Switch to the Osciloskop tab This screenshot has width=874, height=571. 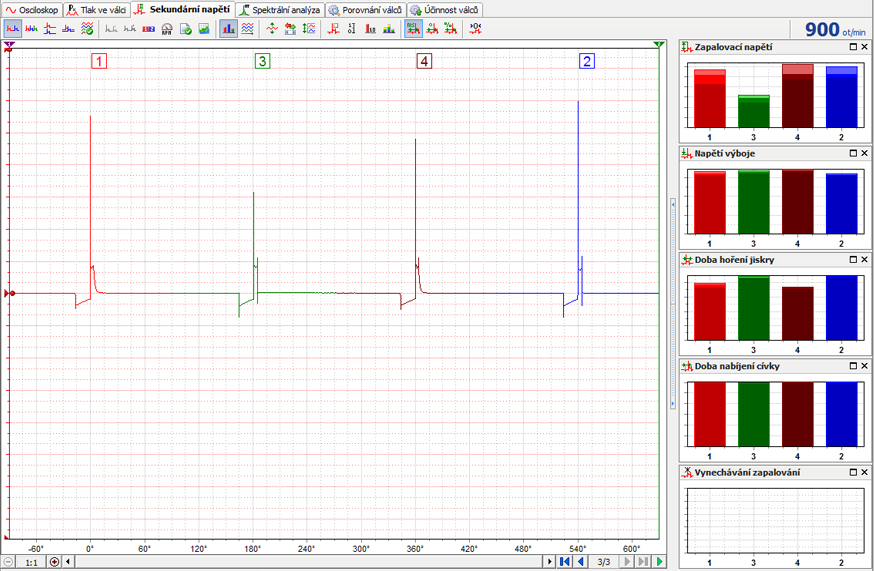tap(32, 9)
